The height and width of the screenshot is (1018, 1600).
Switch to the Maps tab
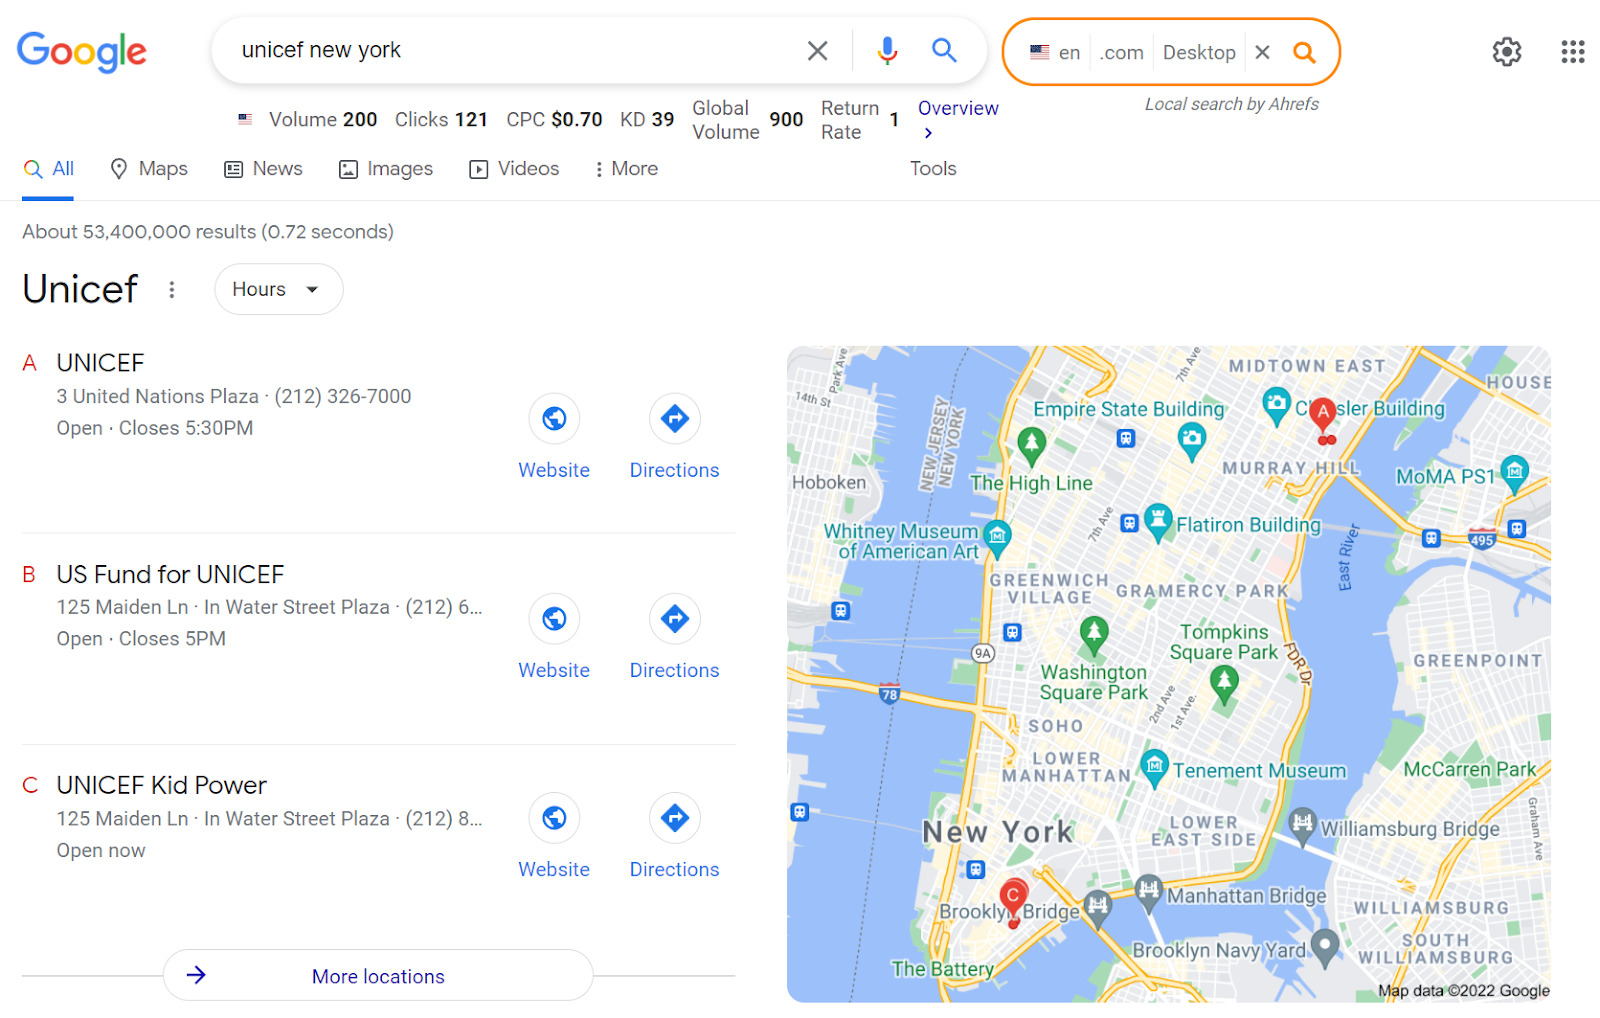[149, 169]
